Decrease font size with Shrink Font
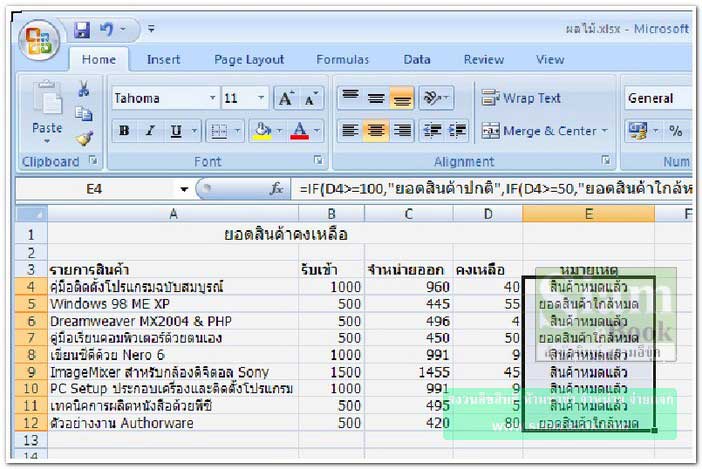This screenshot has height=469, width=702. 311,98
